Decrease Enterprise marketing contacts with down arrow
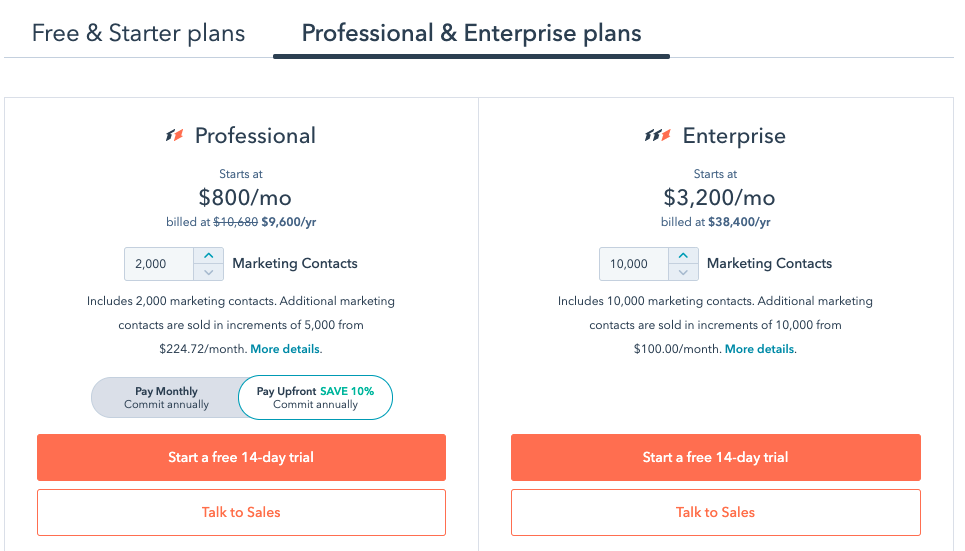Image resolution: width=965 pixels, height=551 pixels. tap(683, 272)
